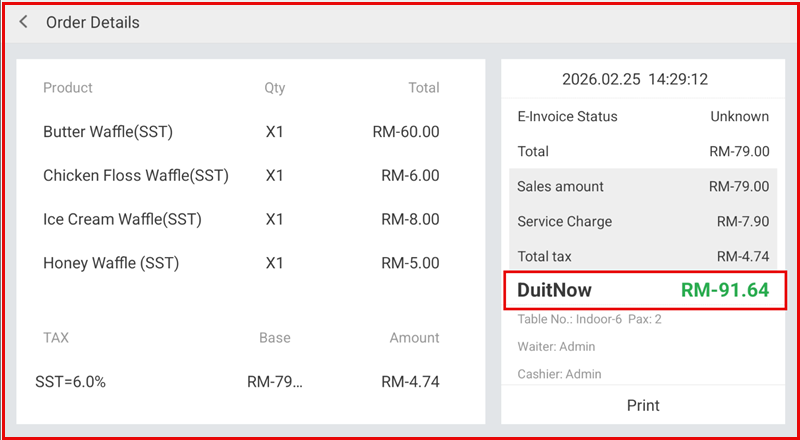Click the back arrow icon

pos(24,22)
